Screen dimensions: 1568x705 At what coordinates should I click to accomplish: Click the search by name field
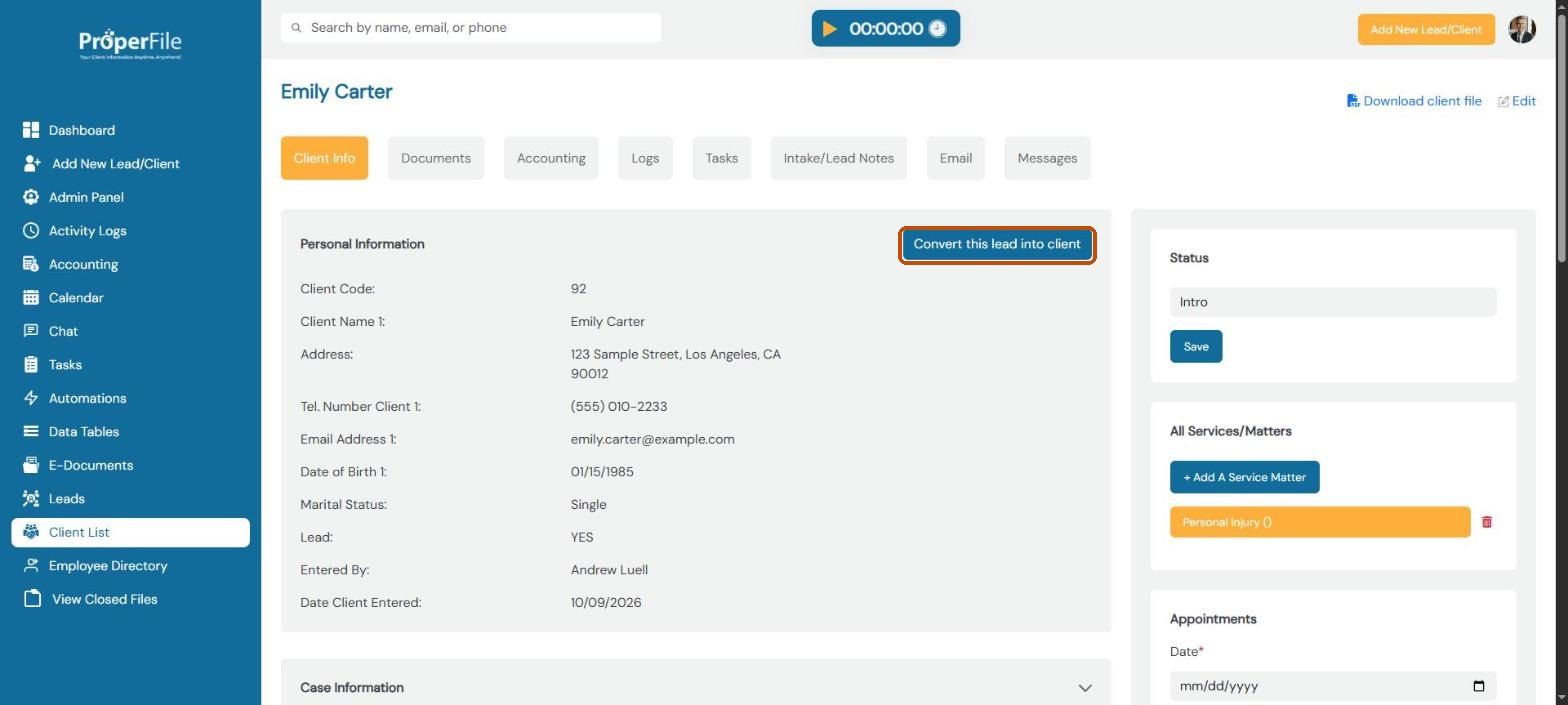point(471,28)
